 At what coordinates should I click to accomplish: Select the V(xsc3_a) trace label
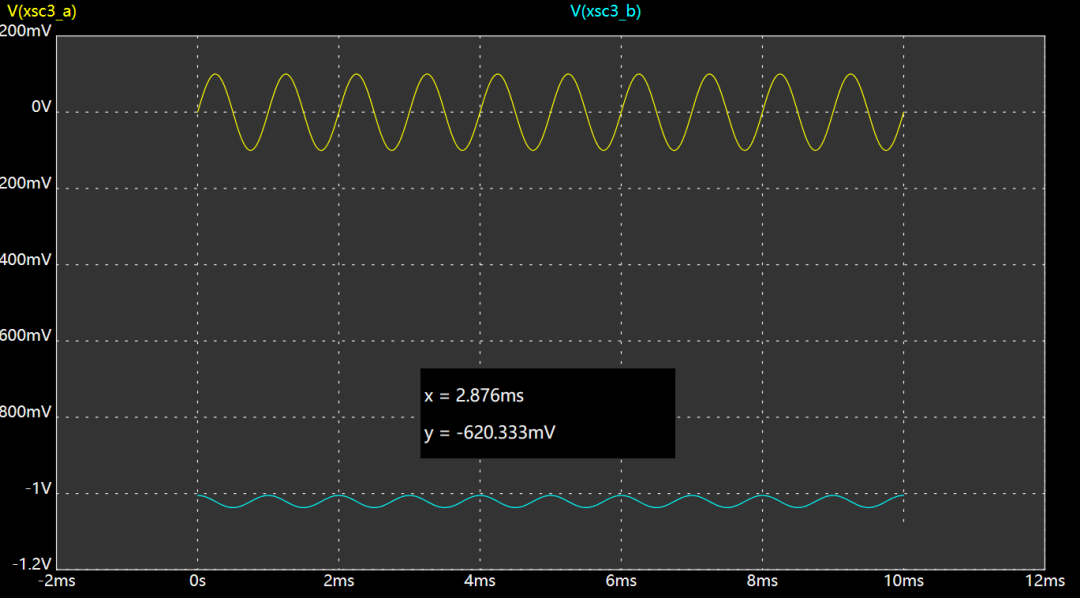tap(41, 11)
